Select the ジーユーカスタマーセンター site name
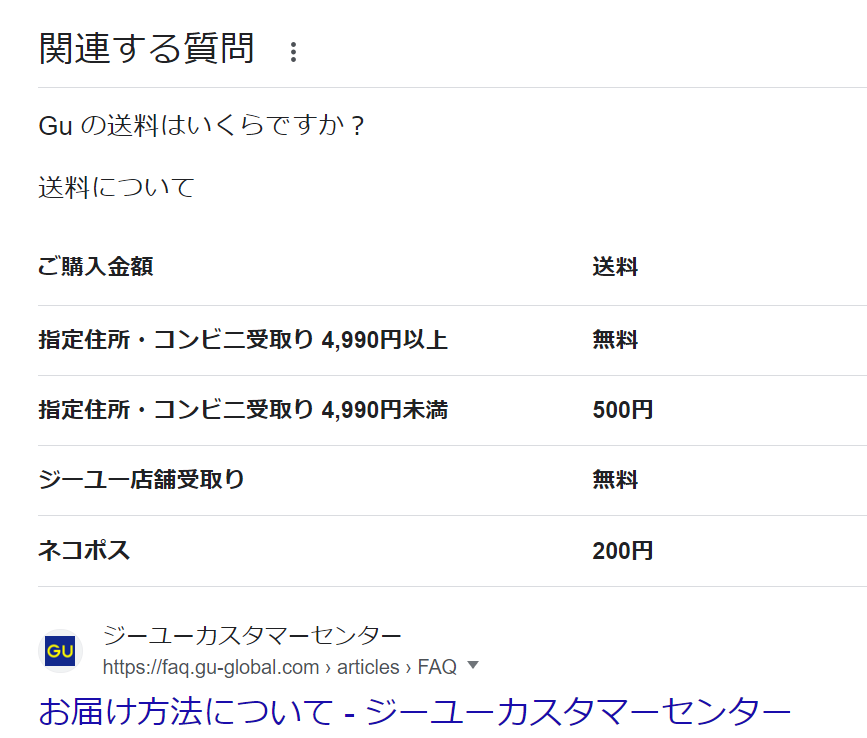The width and height of the screenshot is (867, 738). pyautogui.click(x=252, y=635)
